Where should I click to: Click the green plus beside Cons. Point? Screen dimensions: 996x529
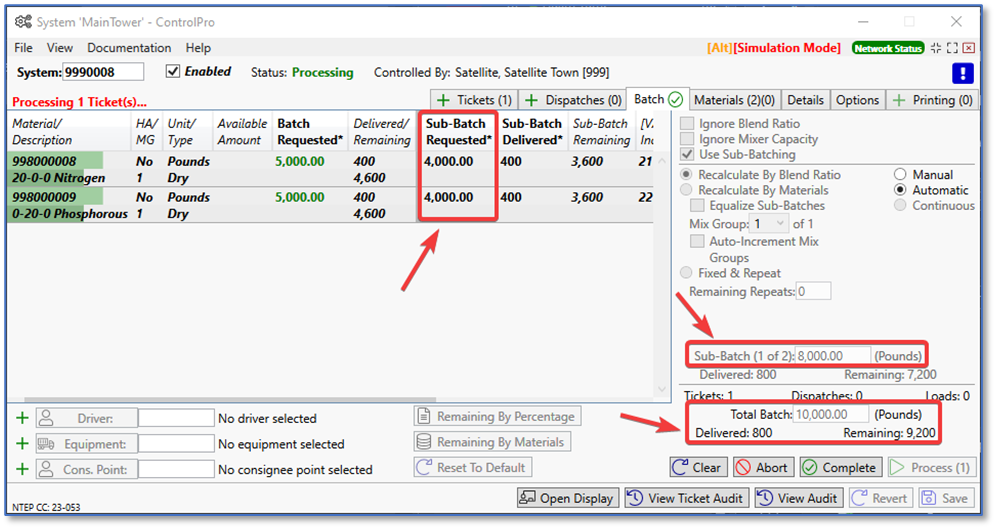click(23, 469)
